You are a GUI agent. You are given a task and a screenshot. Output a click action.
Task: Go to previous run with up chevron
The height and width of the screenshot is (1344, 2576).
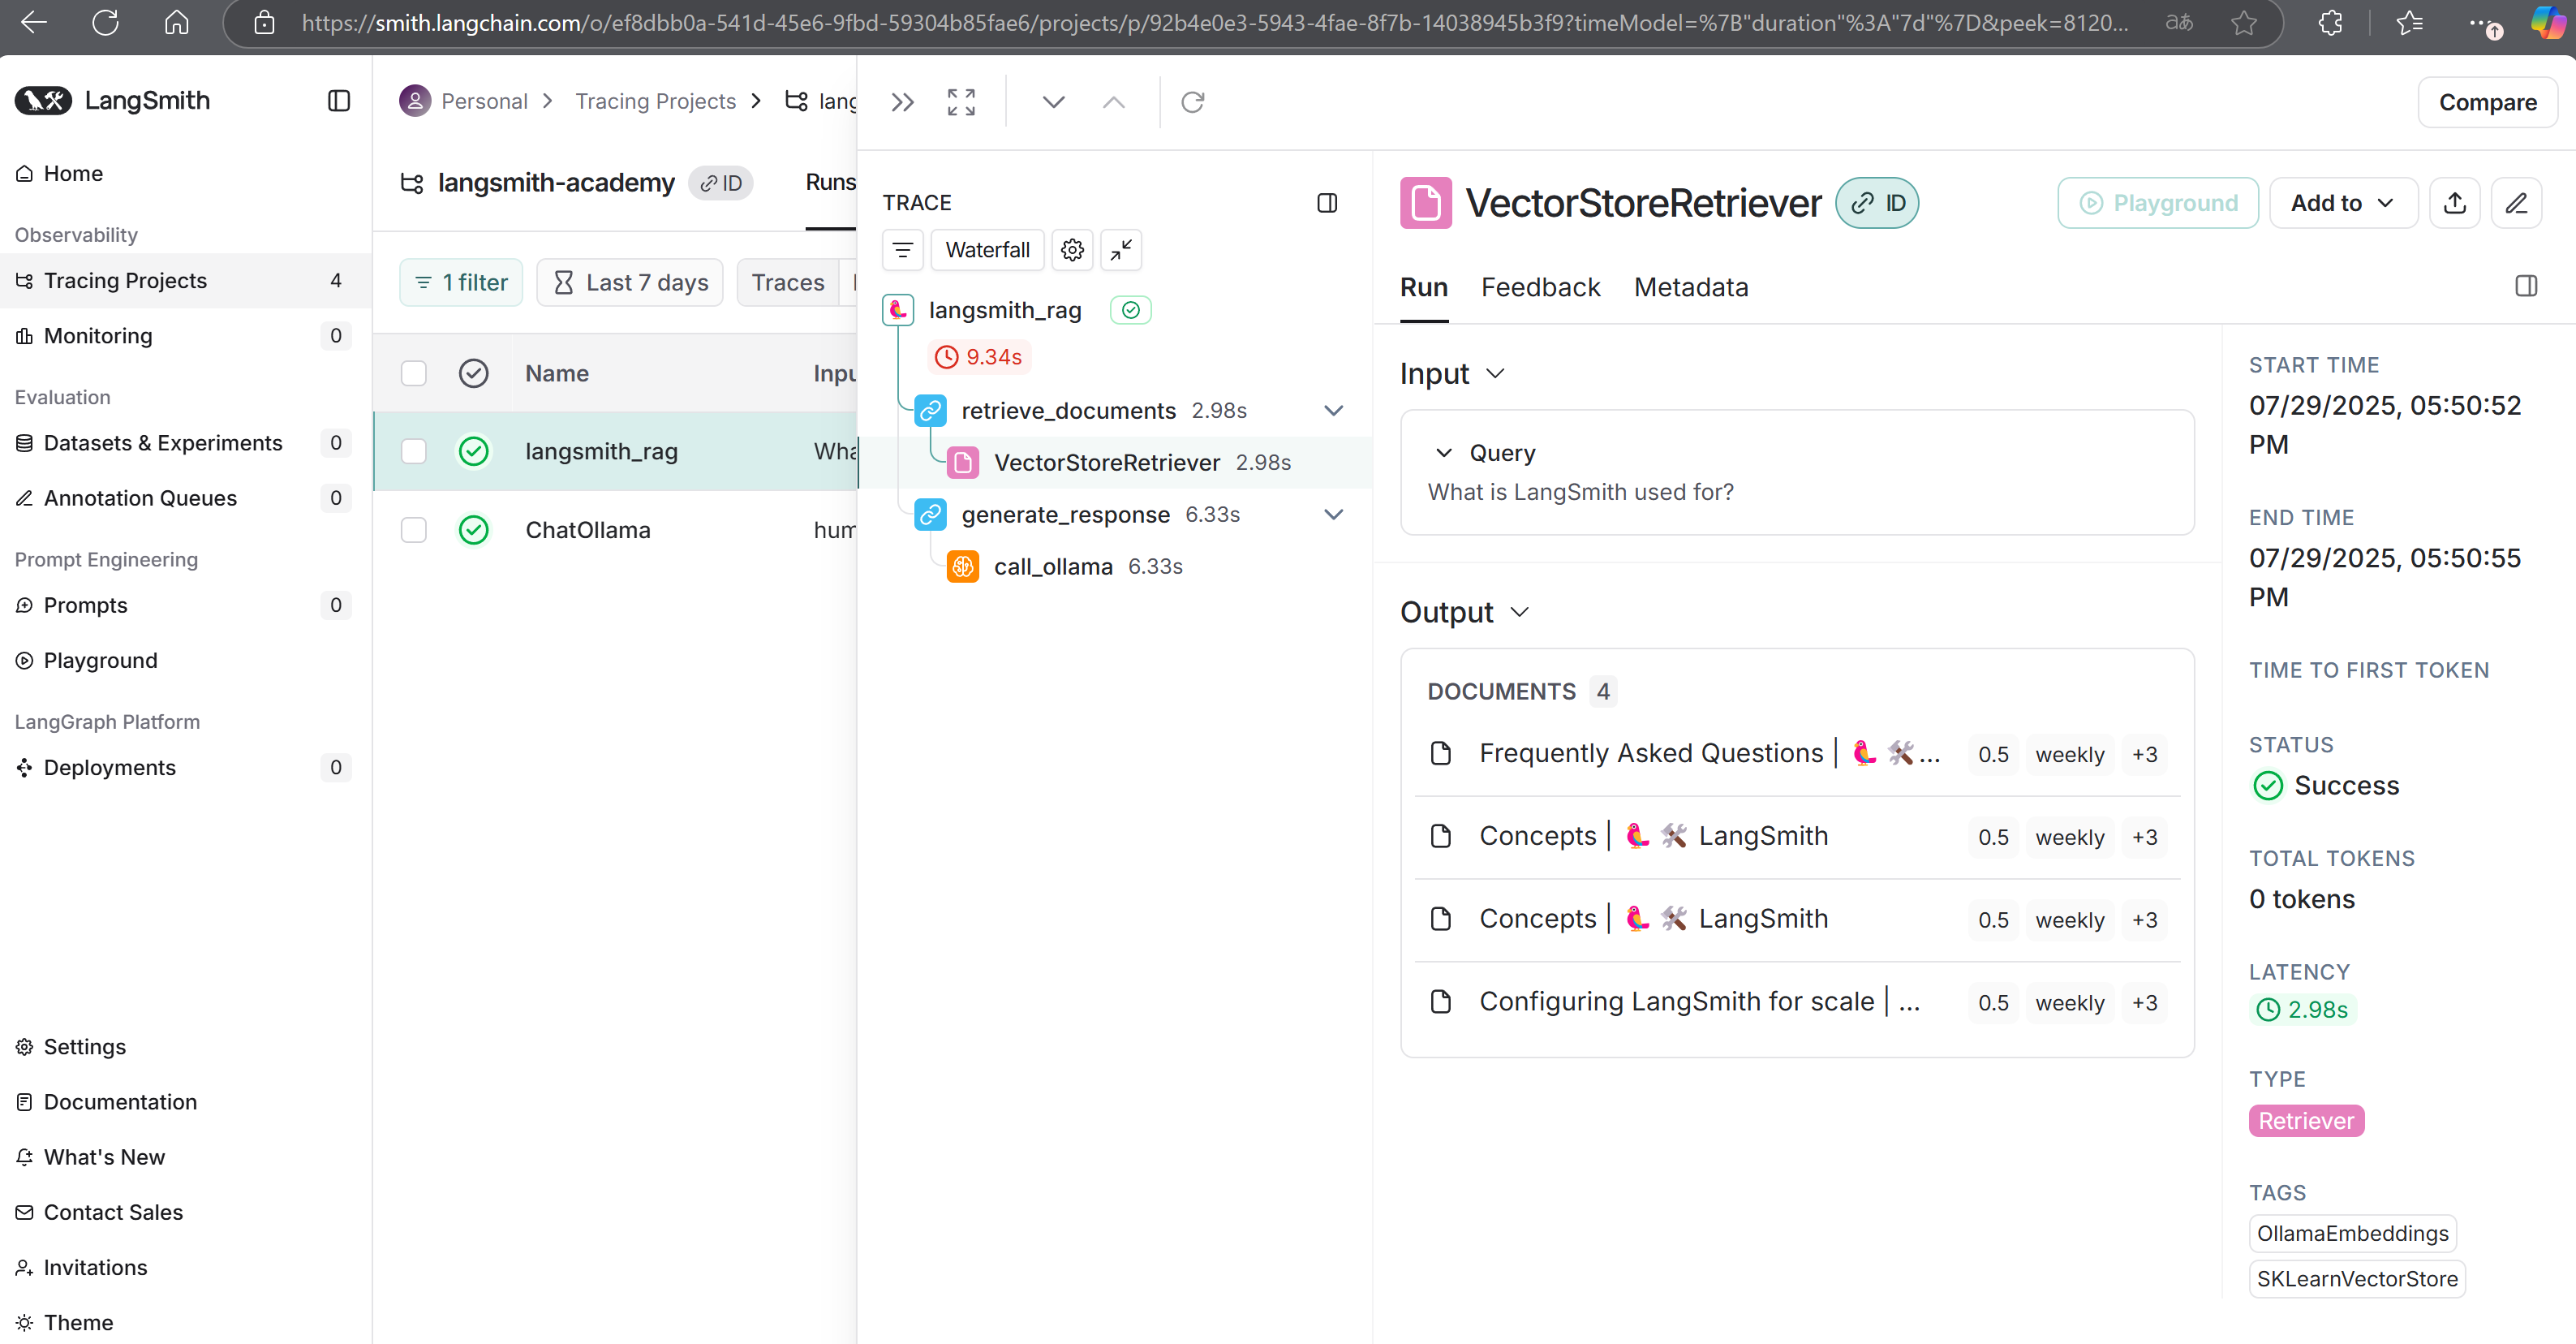(1113, 102)
